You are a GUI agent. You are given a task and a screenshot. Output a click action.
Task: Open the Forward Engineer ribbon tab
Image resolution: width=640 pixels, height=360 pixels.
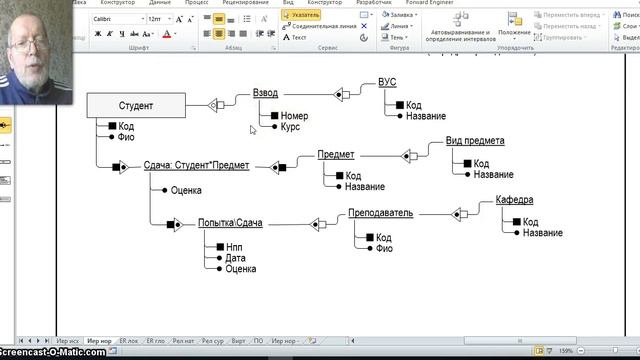tap(429, 2)
